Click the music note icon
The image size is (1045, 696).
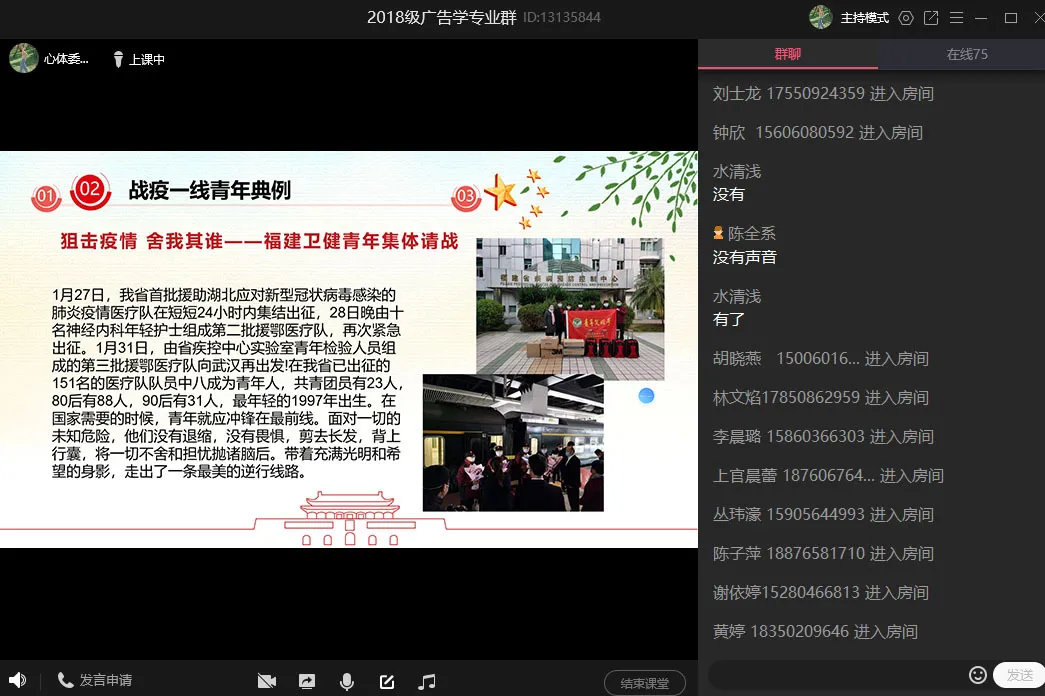[x=427, y=681]
